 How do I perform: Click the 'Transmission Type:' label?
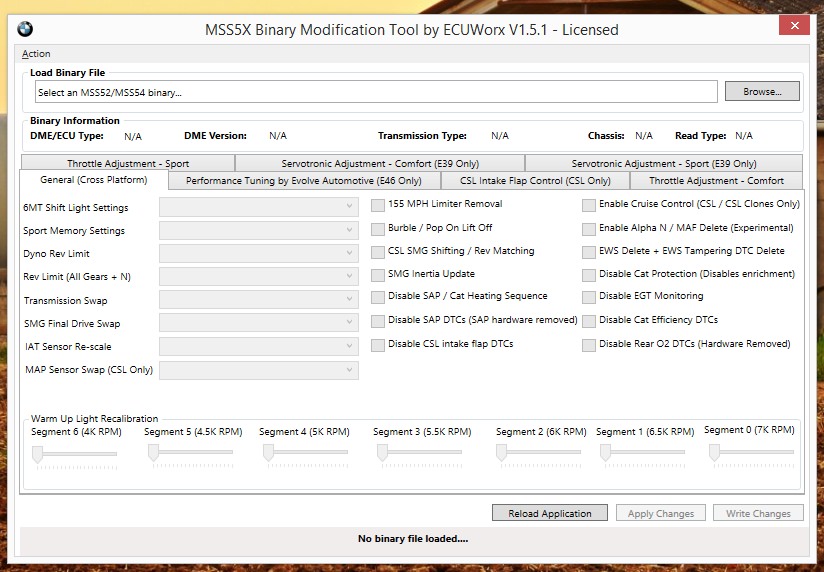click(x=422, y=136)
